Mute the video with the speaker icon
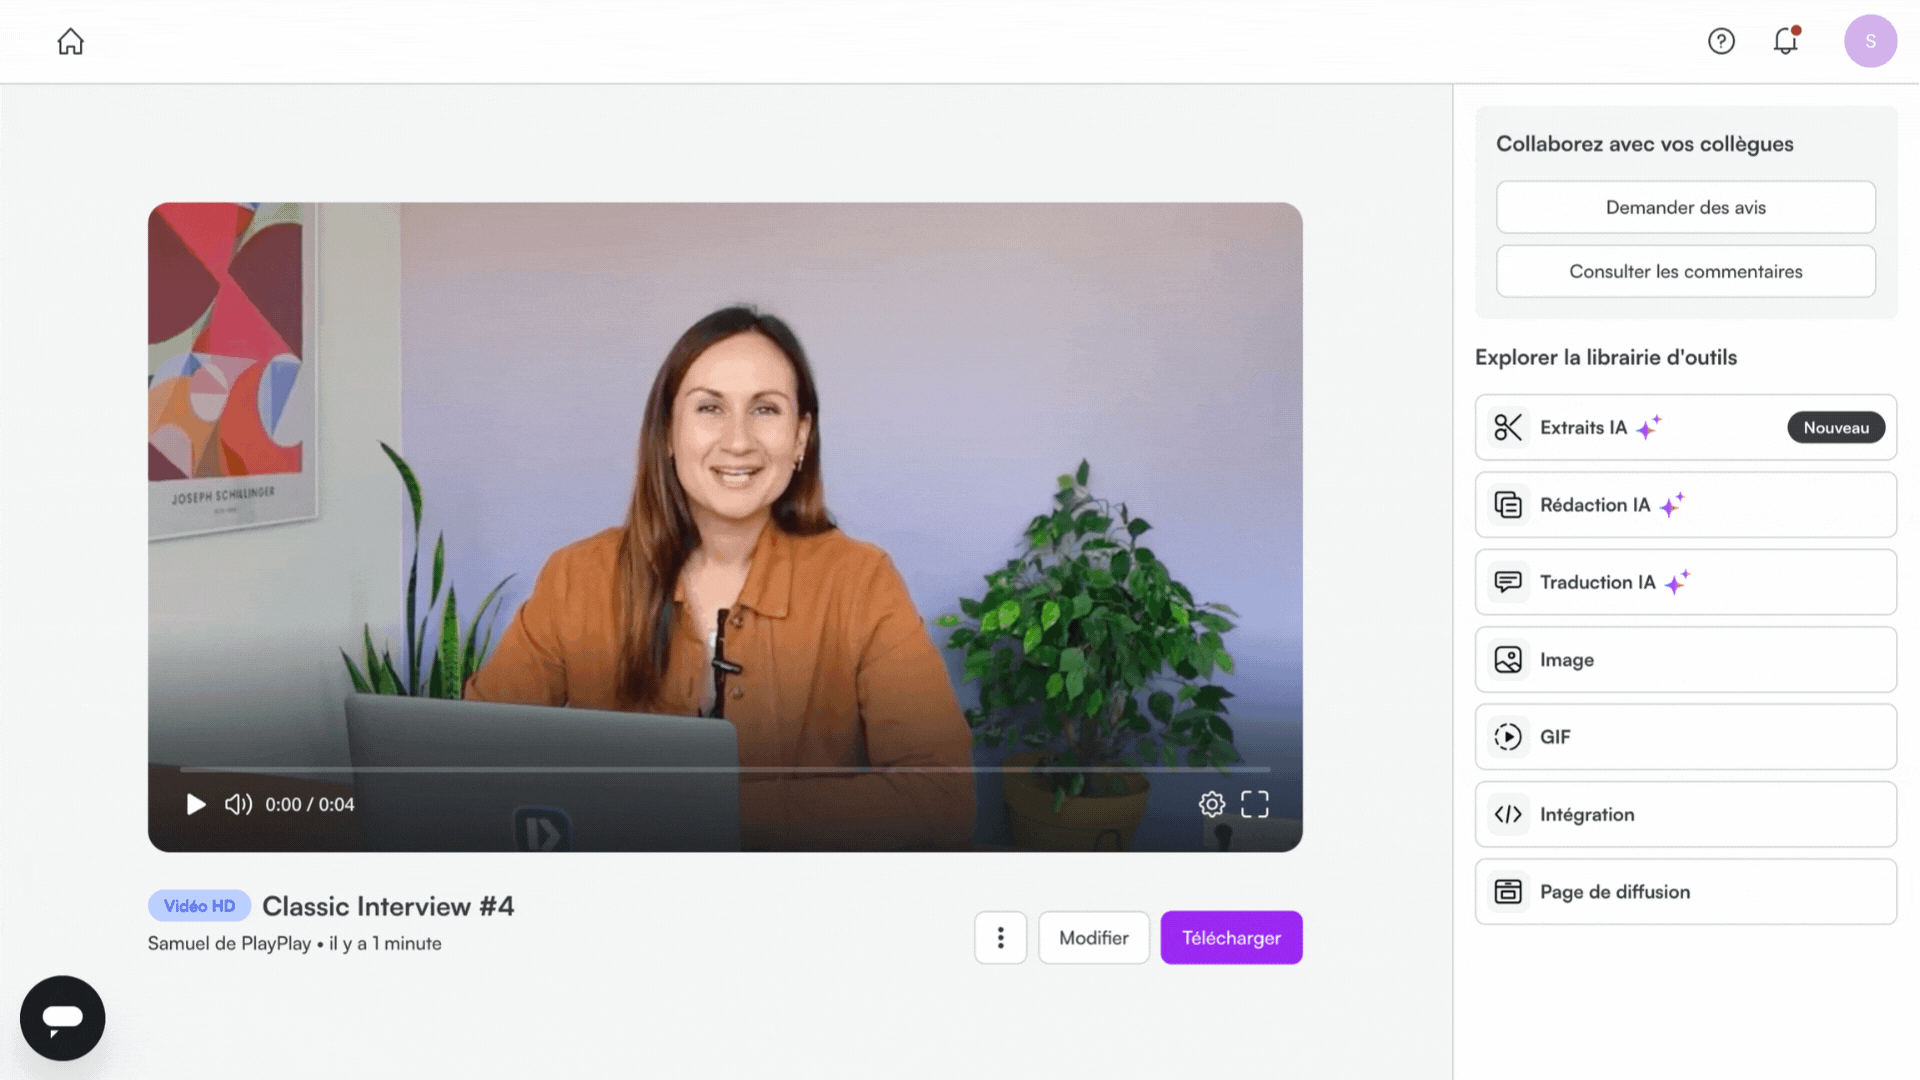 click(238, 804)
